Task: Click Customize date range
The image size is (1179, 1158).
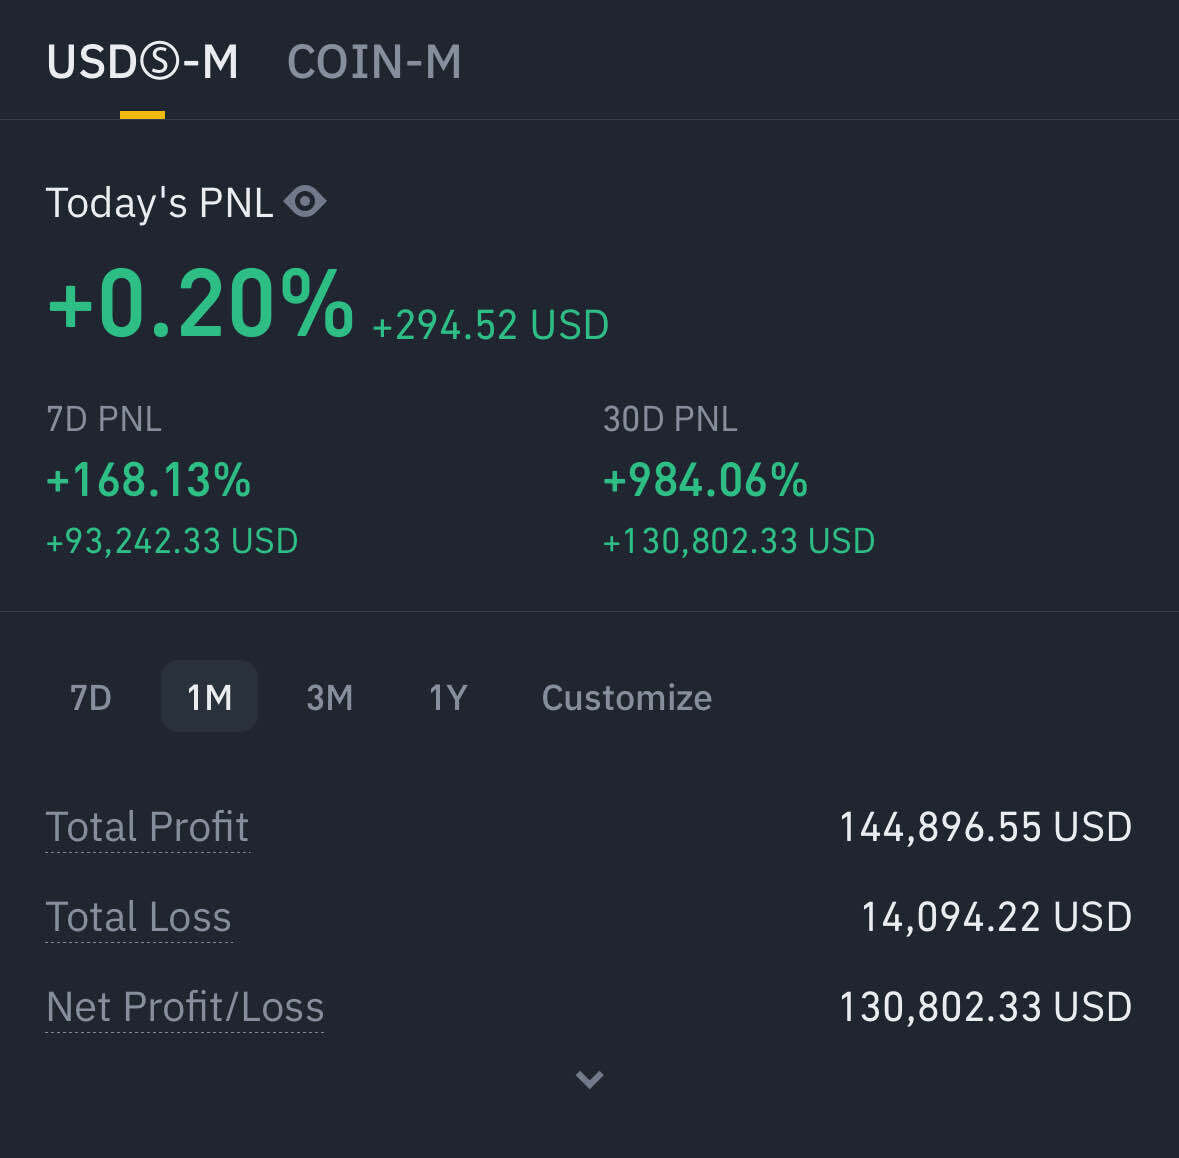Action: (626, 697)
